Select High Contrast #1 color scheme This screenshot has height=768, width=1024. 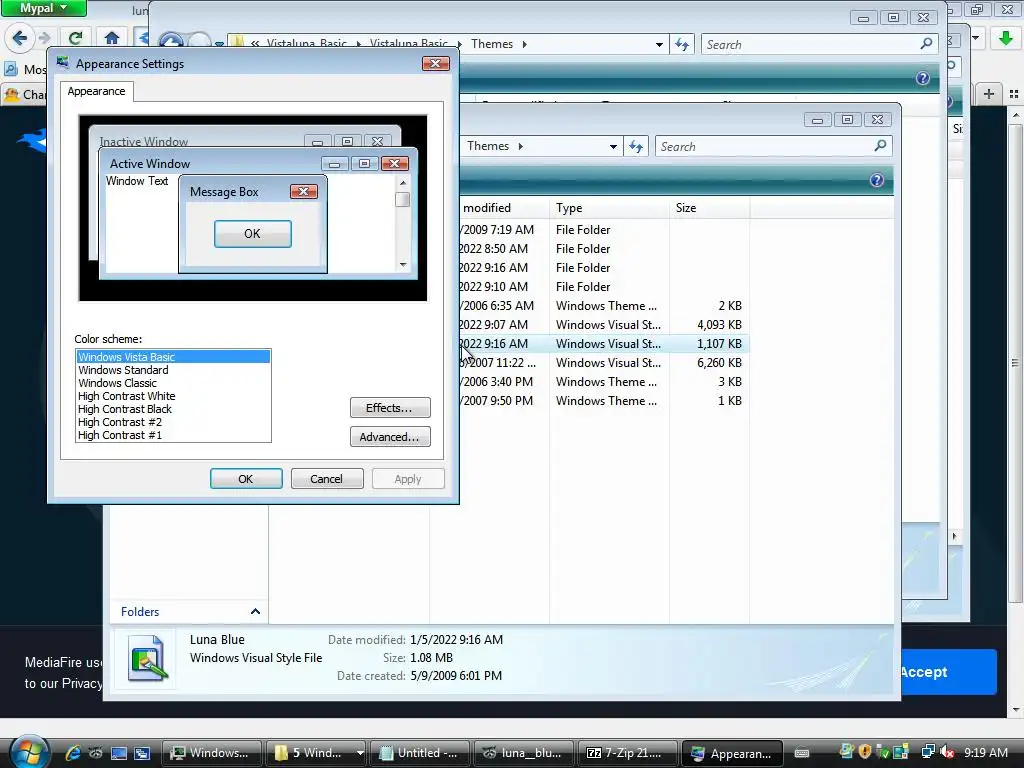(173, 435)
